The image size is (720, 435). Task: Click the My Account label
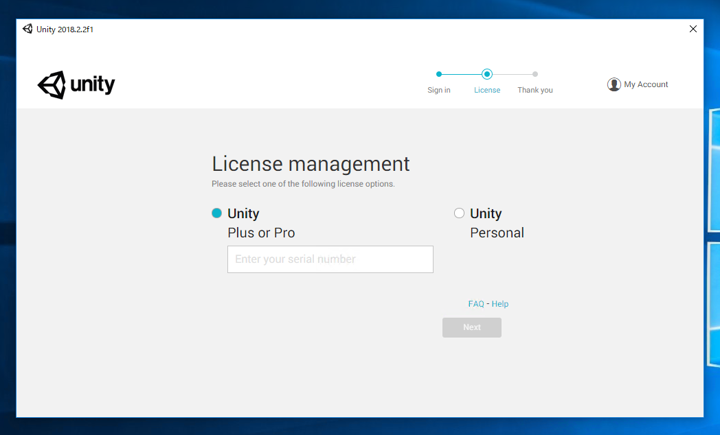coord(646,85)
